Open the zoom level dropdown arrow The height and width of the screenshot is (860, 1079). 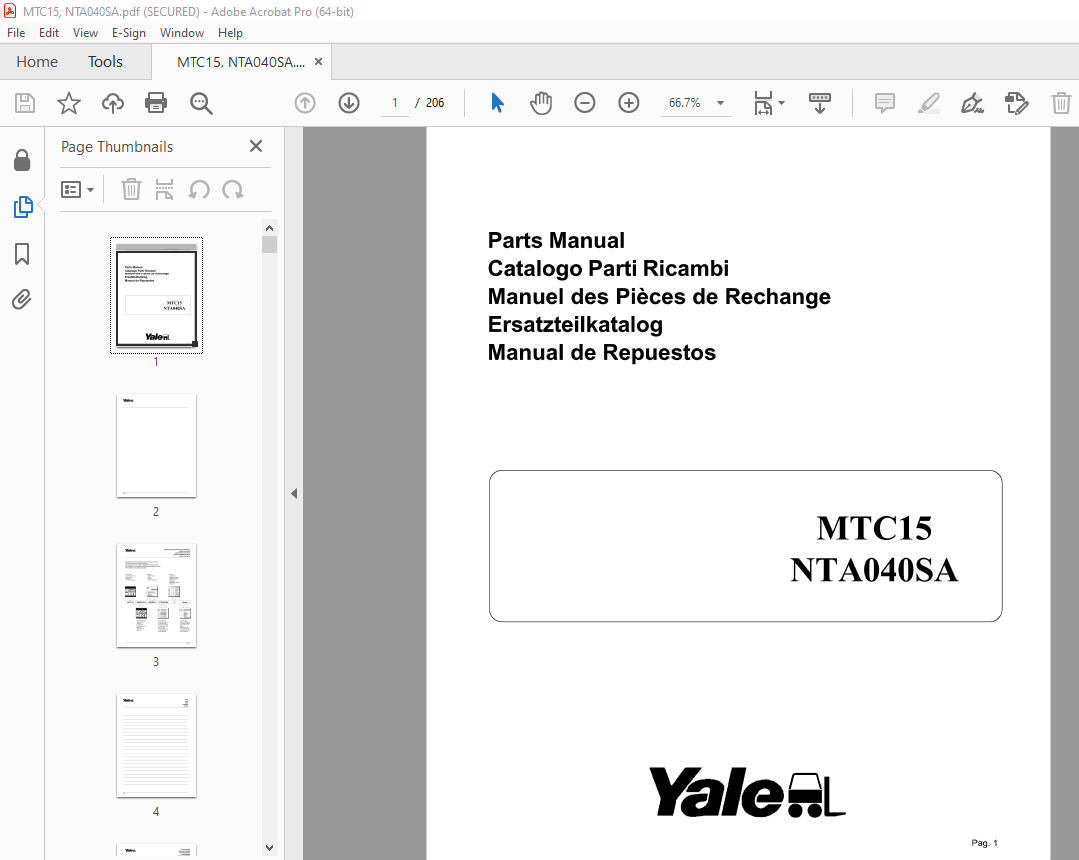click(720, 103)
